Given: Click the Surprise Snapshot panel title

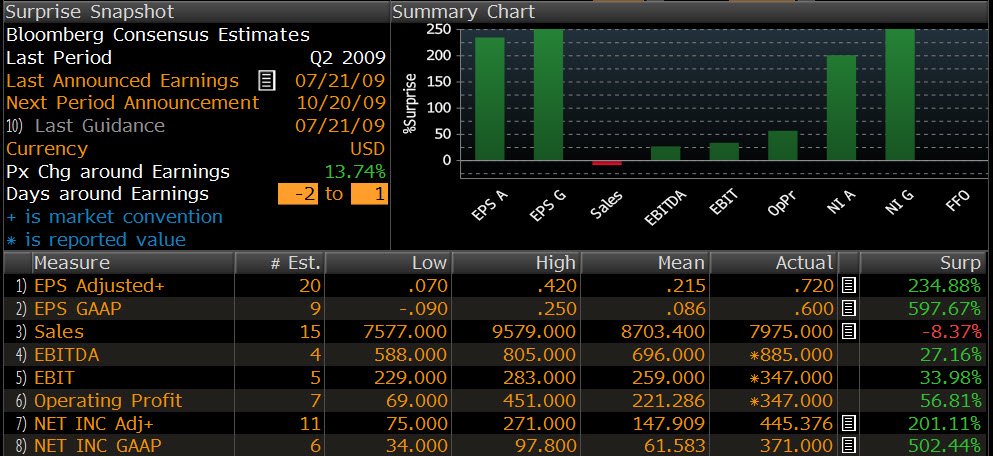Looking at the screenshot, I should 90,12.
